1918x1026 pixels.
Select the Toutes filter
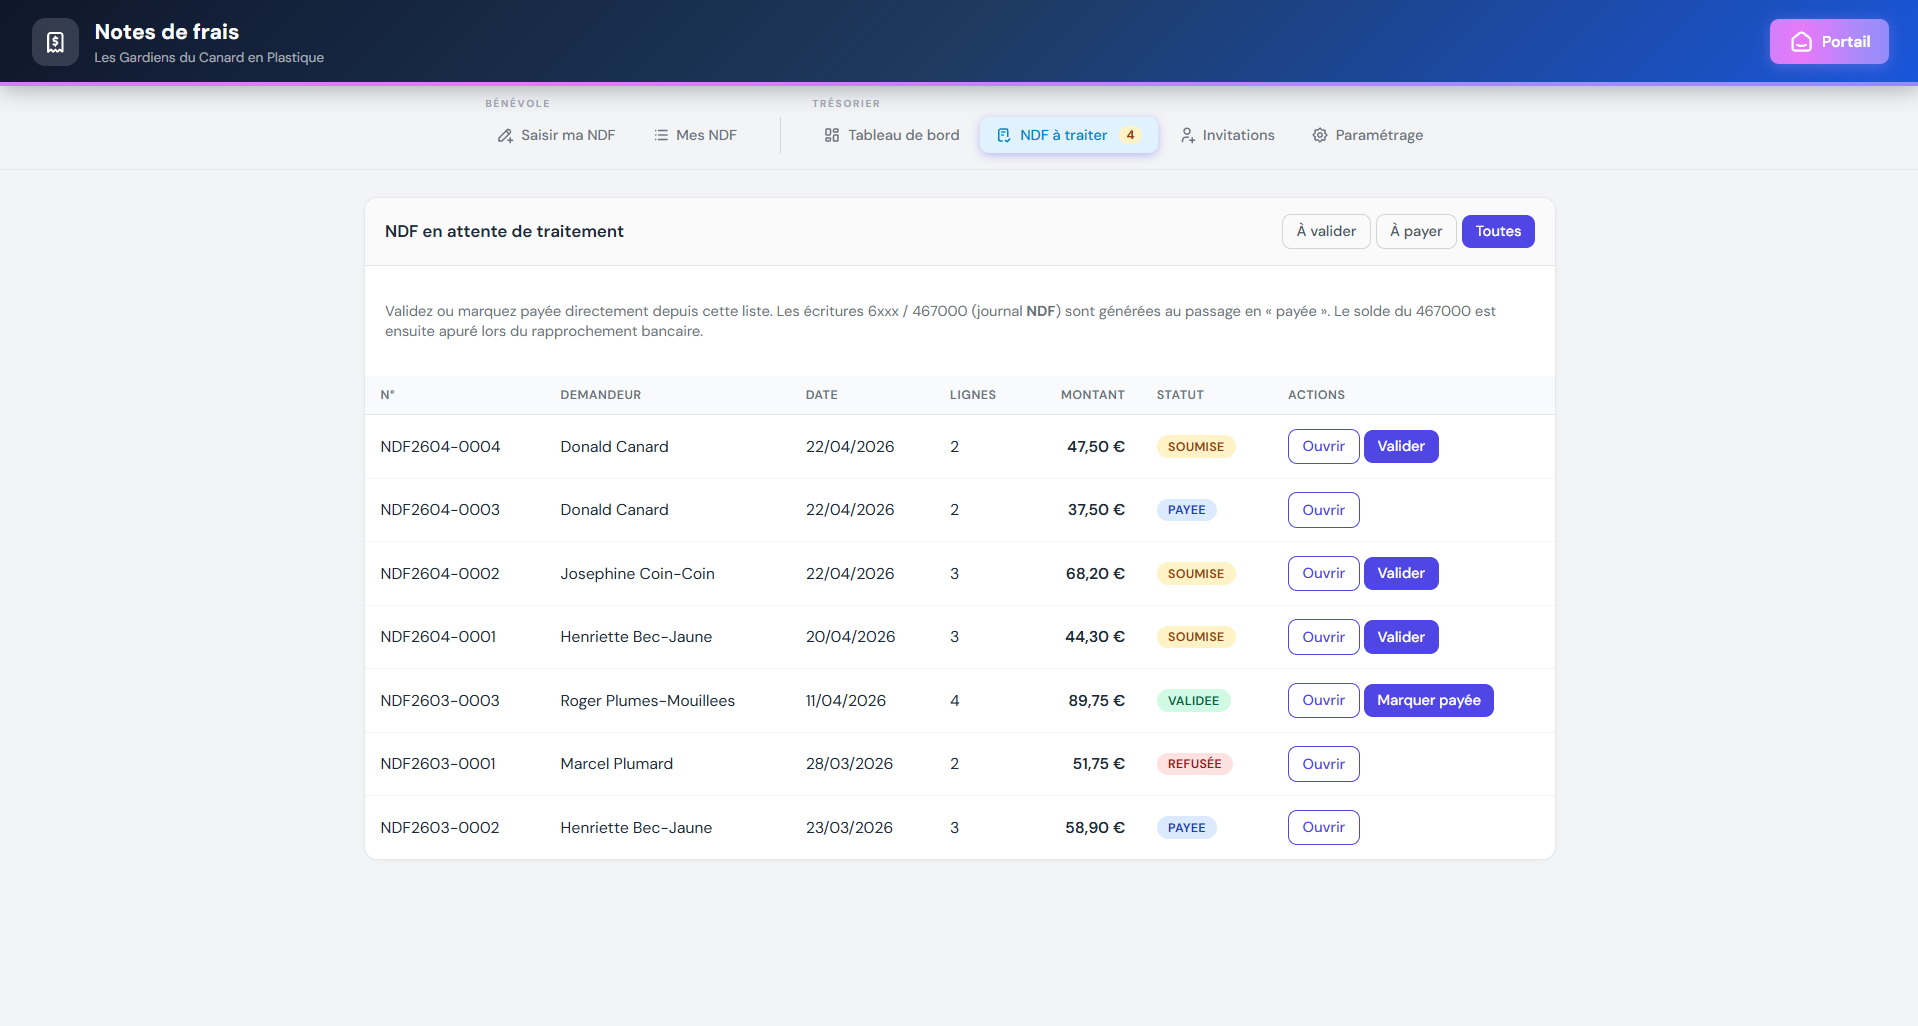[x=1497, y=231]
